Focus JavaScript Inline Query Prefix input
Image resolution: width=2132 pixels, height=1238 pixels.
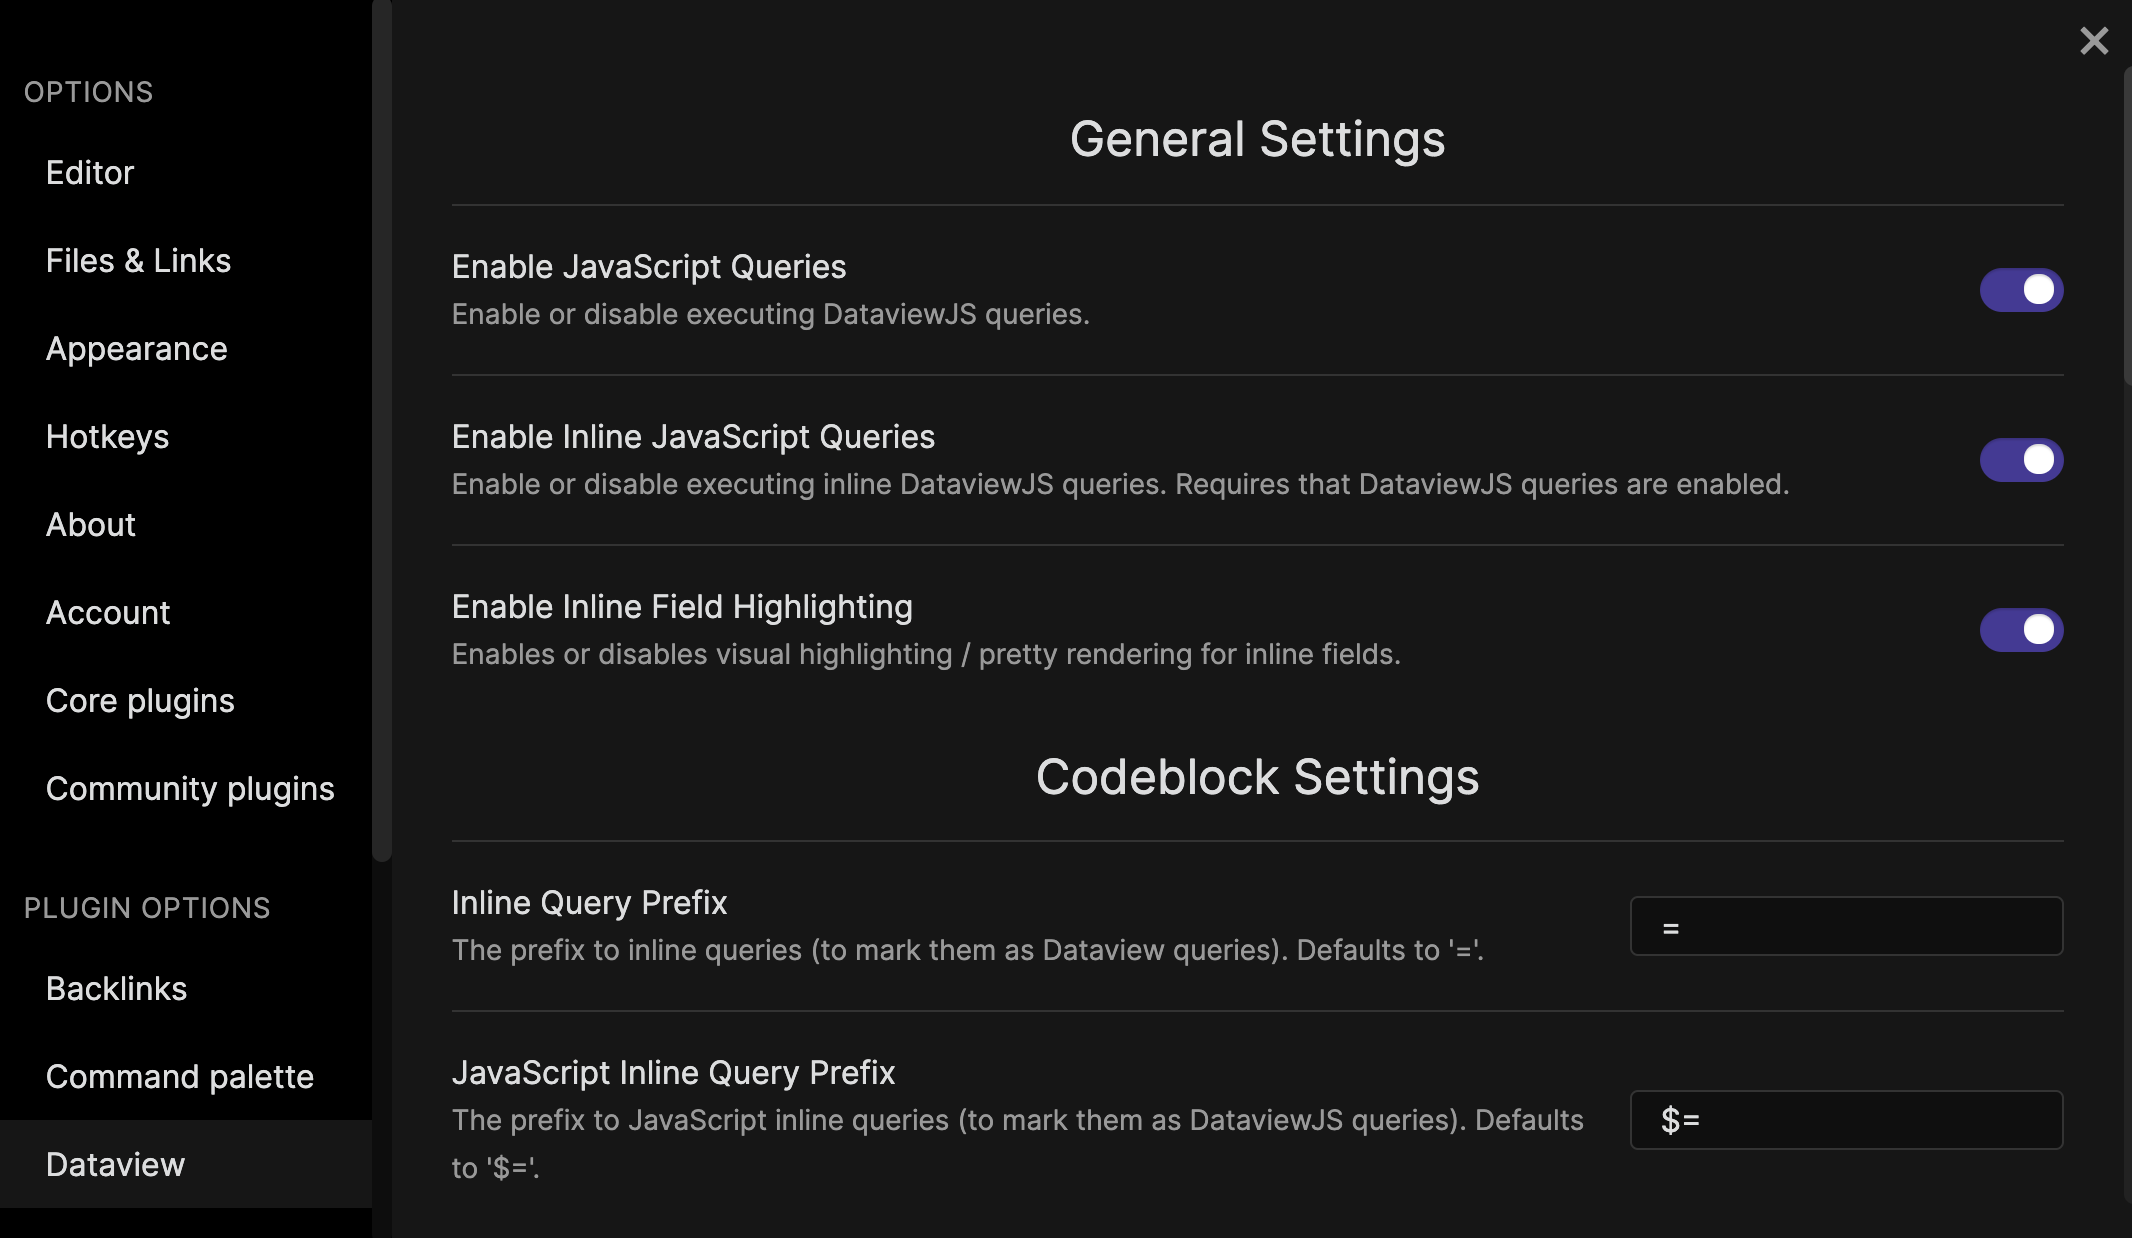tap(1845, 1120)
